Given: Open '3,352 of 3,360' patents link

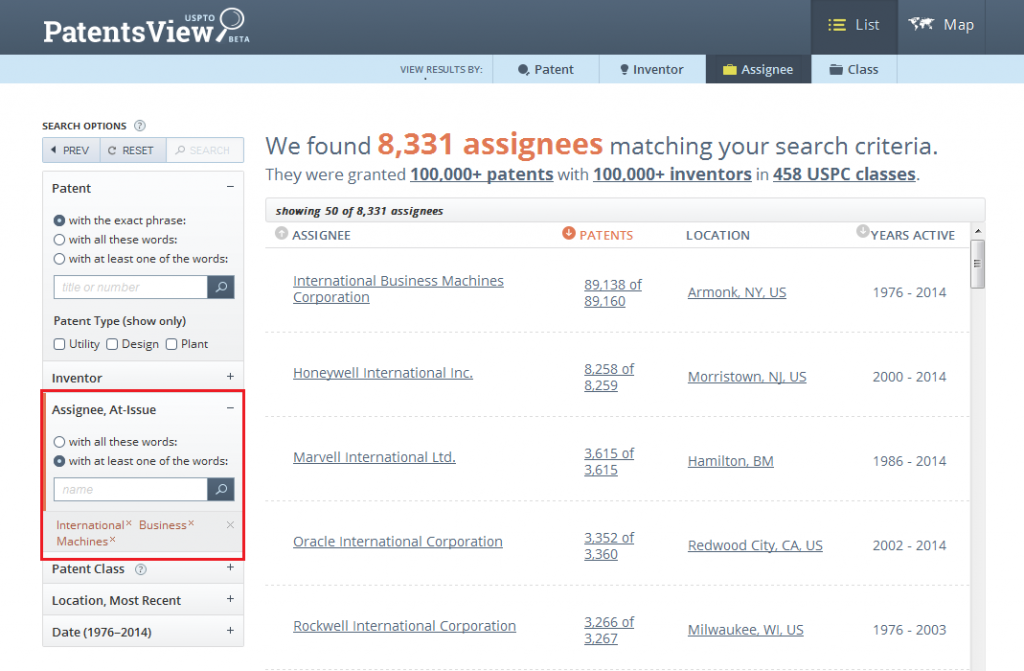Looking at the screenshot, I should click(609, 546).
